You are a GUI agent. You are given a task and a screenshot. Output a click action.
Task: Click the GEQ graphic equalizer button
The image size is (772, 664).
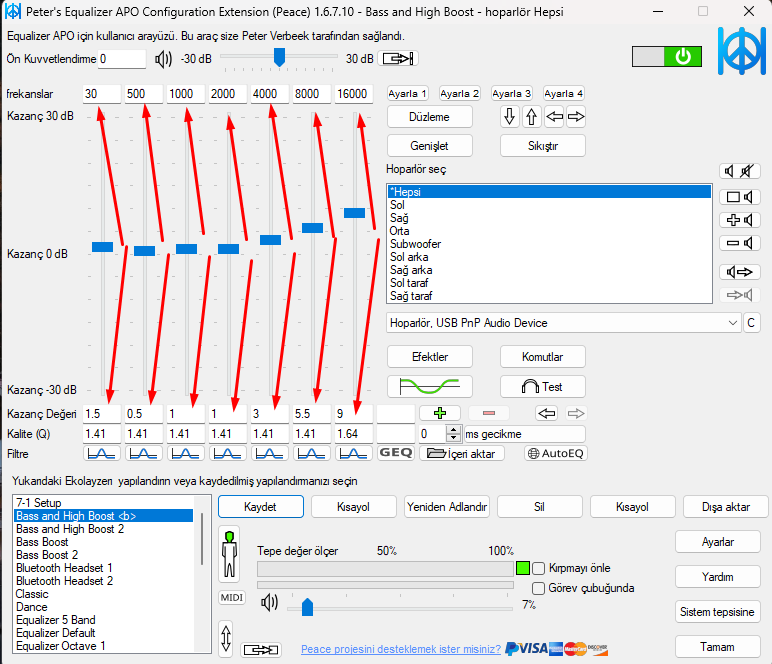(396, 453)
